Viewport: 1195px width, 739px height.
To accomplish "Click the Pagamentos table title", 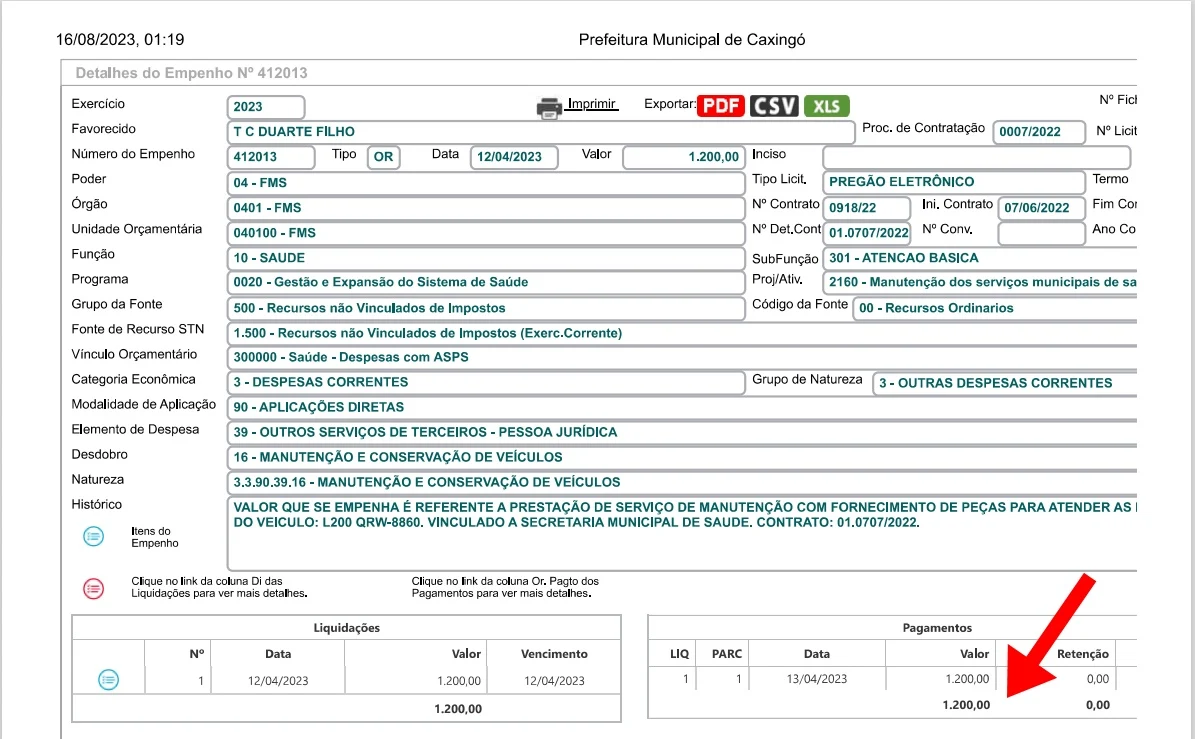I will [x=937, y=629].
